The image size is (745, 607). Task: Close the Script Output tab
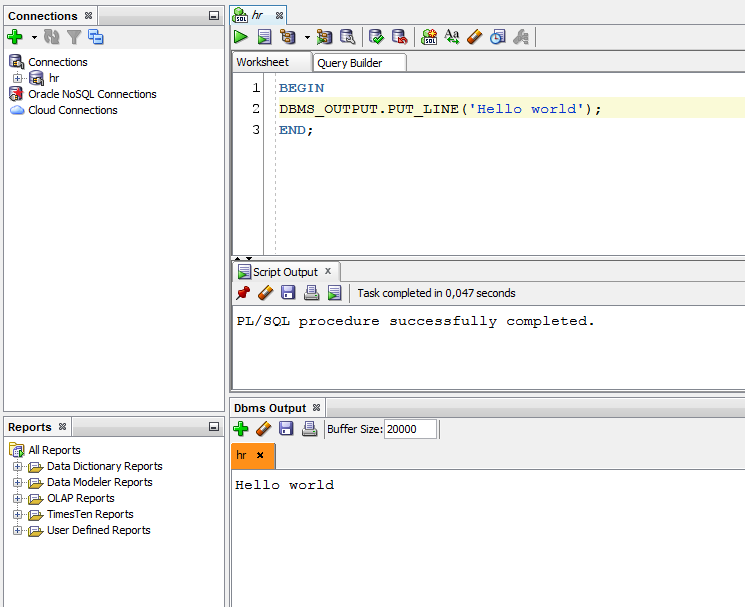pyautogui.click(x=328, y=271)
